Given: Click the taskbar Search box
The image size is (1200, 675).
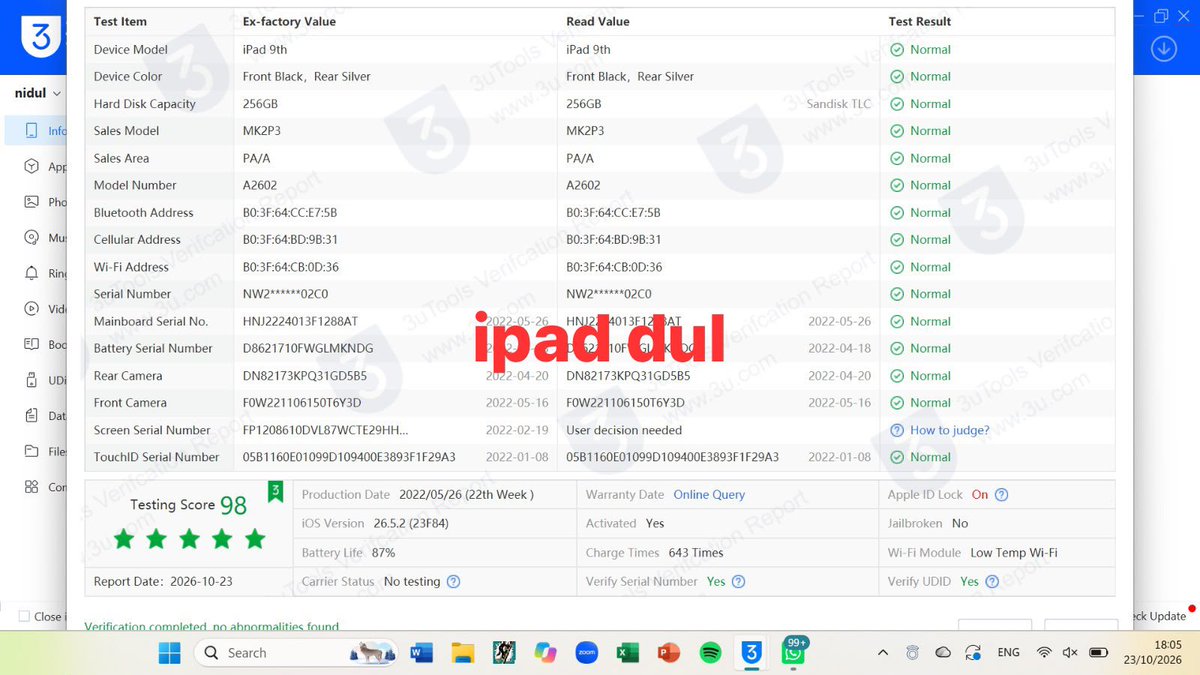Looking at the screenshot, I should [x=294, y=653].
